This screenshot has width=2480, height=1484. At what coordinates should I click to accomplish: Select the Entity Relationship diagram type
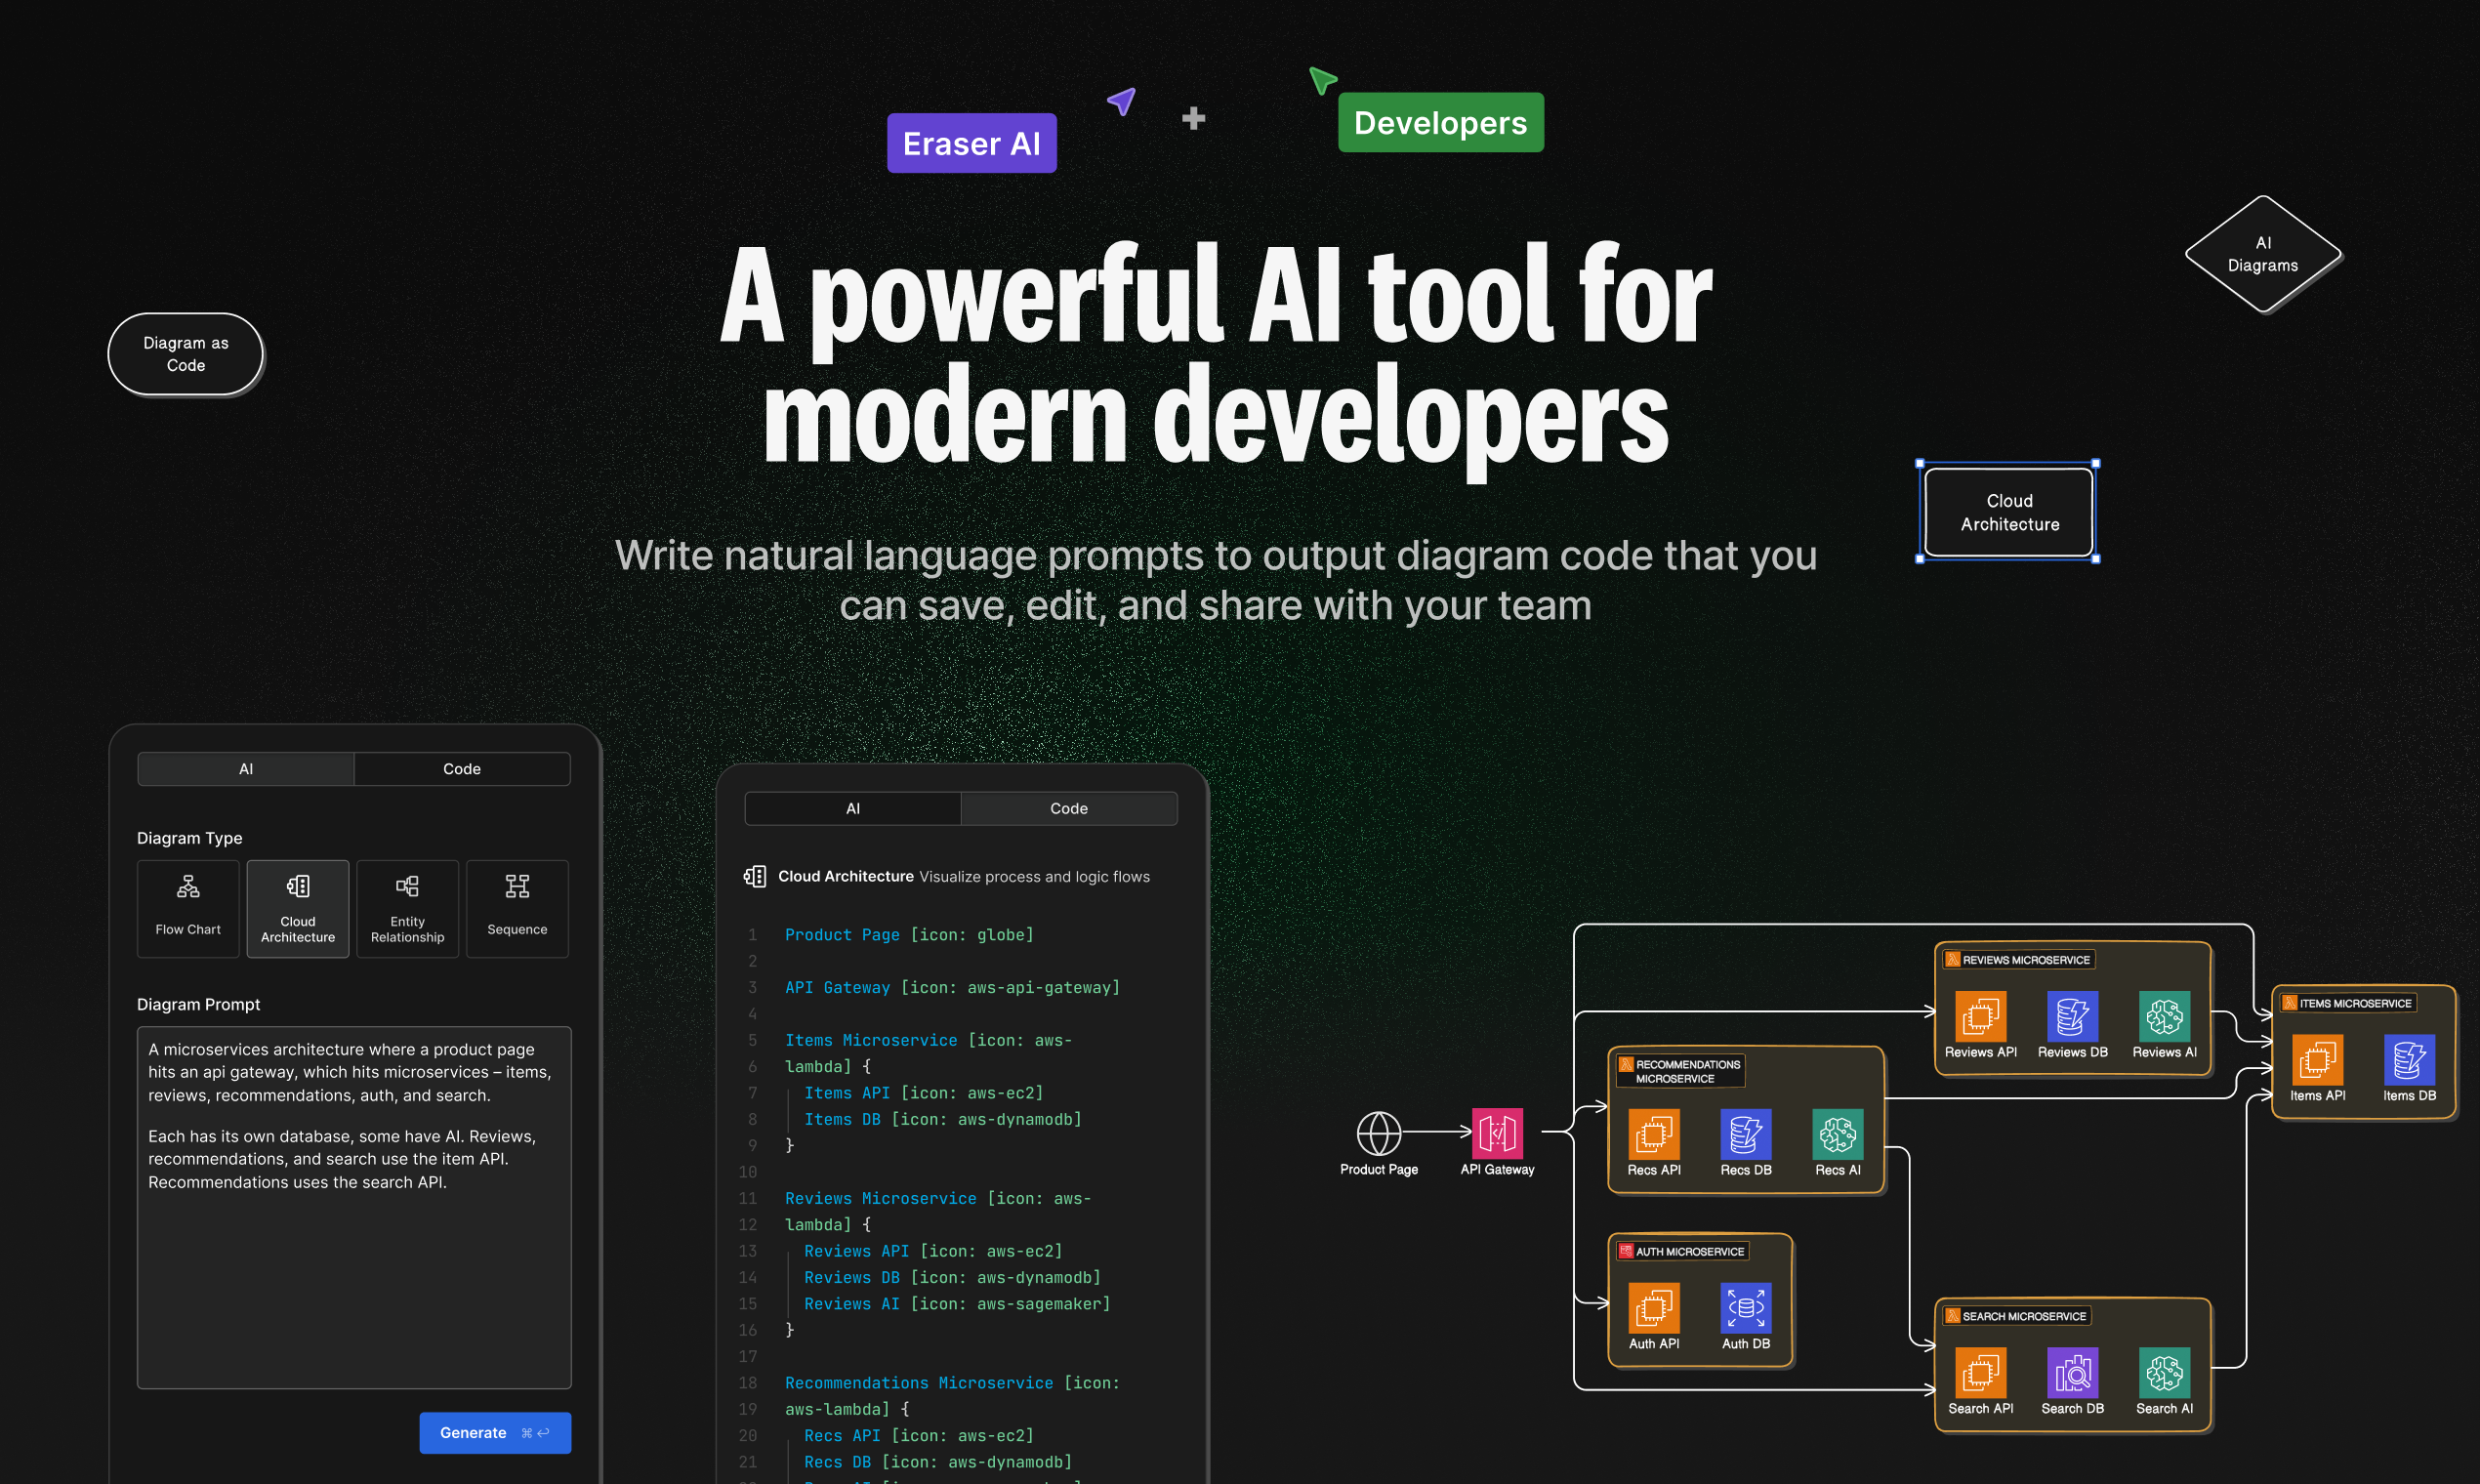[x=407, y=908]
